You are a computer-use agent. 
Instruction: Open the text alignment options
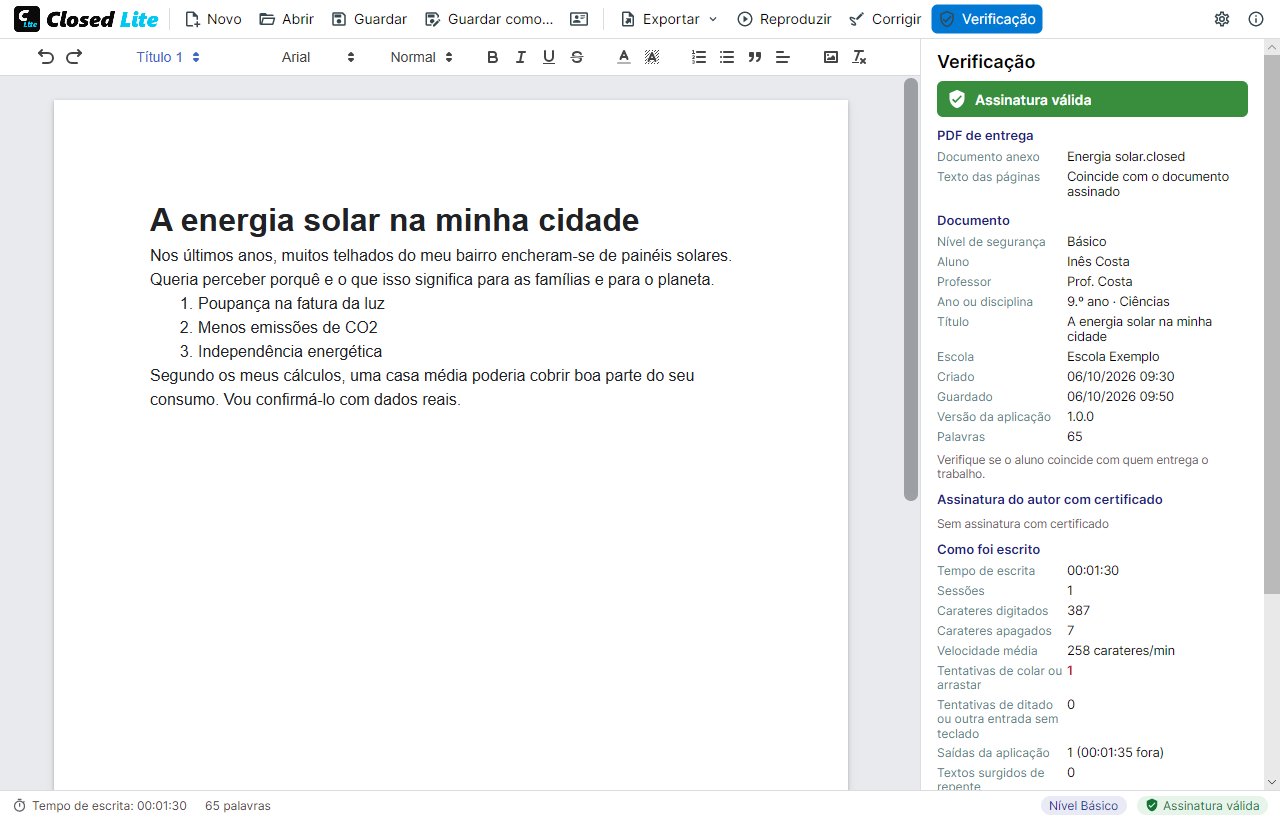click(783, 57)
